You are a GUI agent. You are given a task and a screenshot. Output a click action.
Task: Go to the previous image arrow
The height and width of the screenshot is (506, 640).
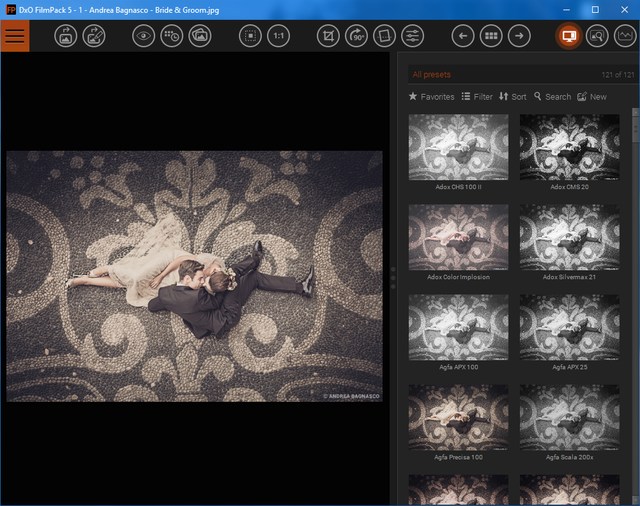462,36
